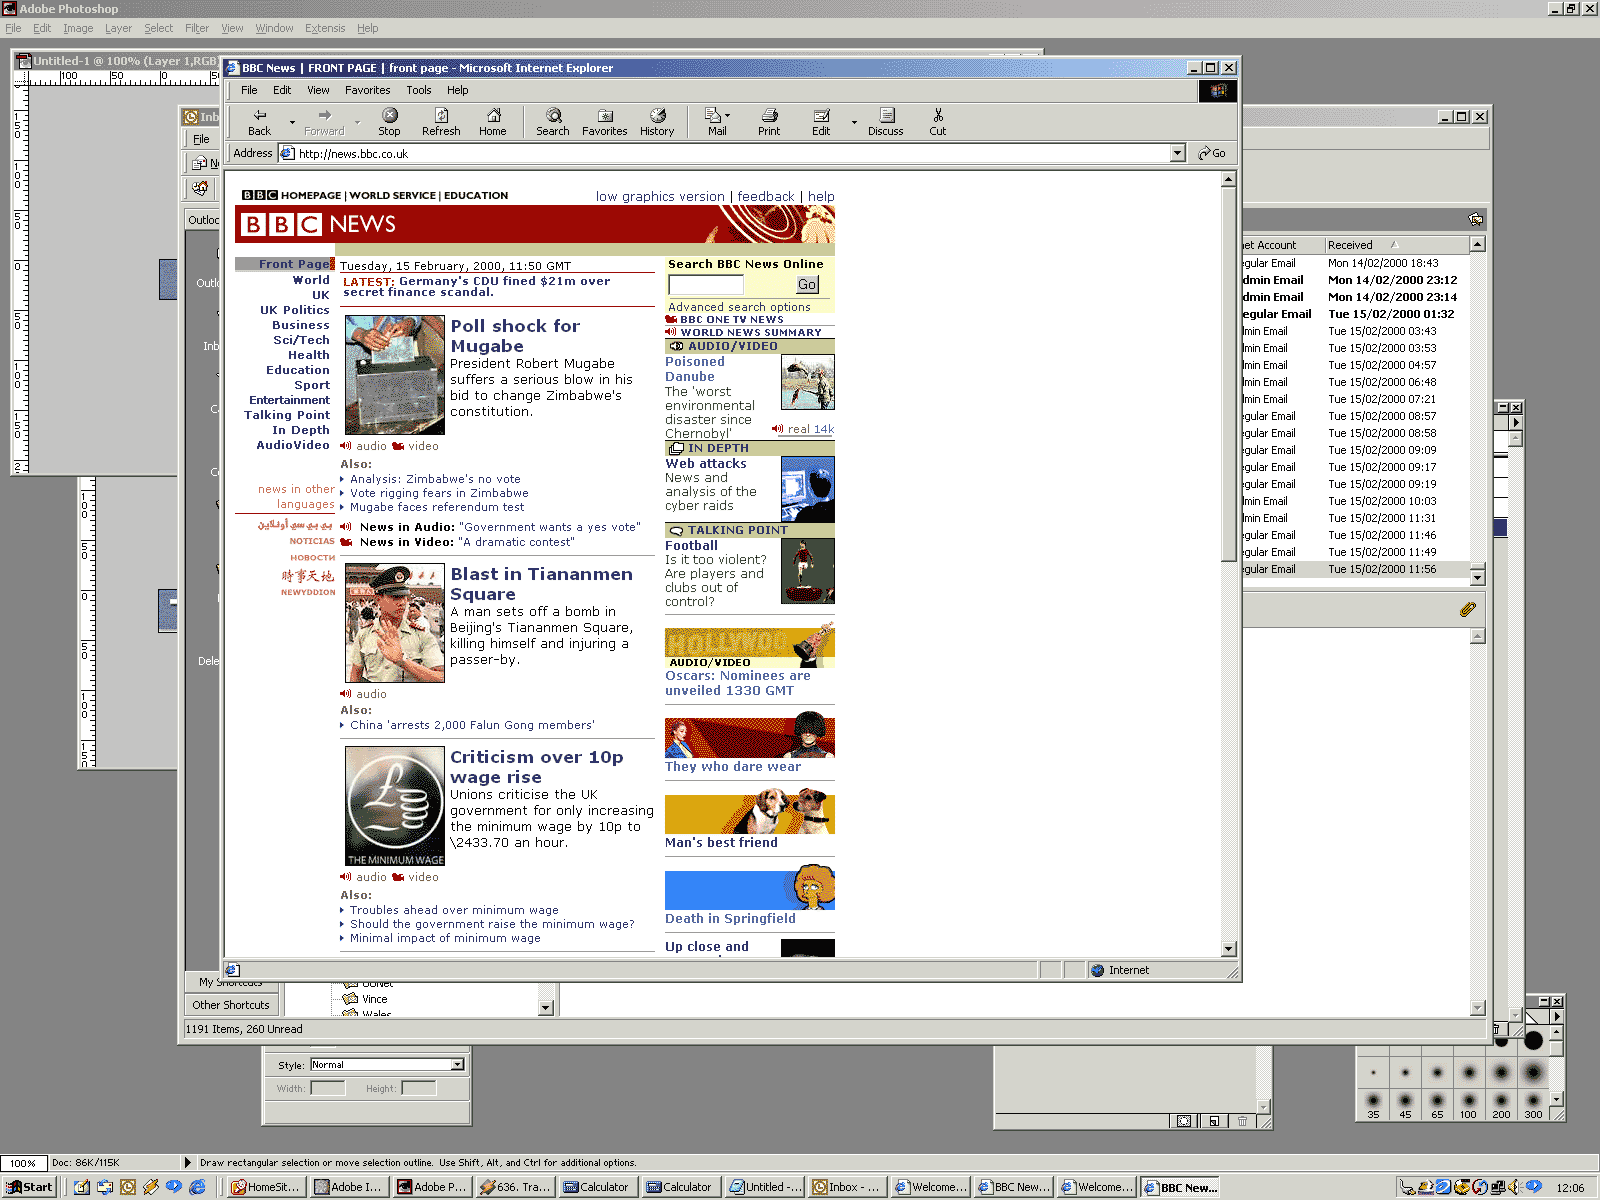
Task: Switch to the Inbox taskbar button
Action: [846, 1187]
